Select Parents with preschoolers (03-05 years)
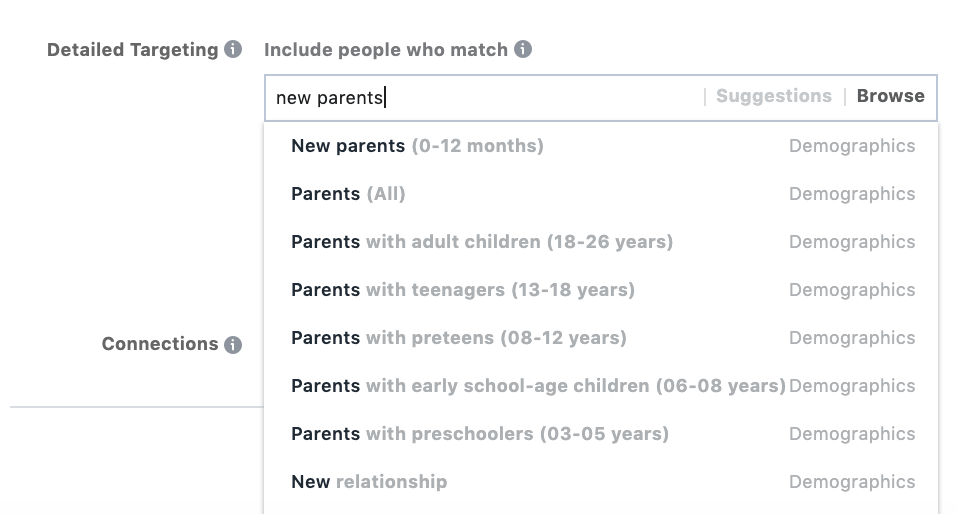958x514 pixels. (x=480, y=434)
